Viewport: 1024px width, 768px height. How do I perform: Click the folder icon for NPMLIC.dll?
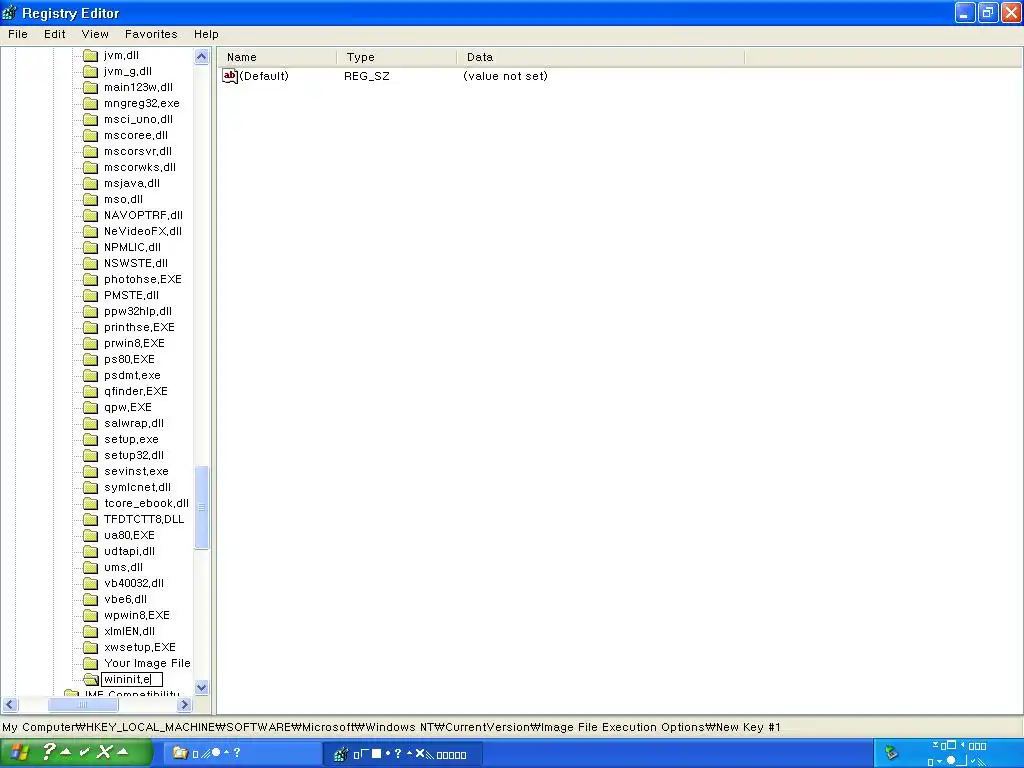pyautogui.click(x=91, y=248)
